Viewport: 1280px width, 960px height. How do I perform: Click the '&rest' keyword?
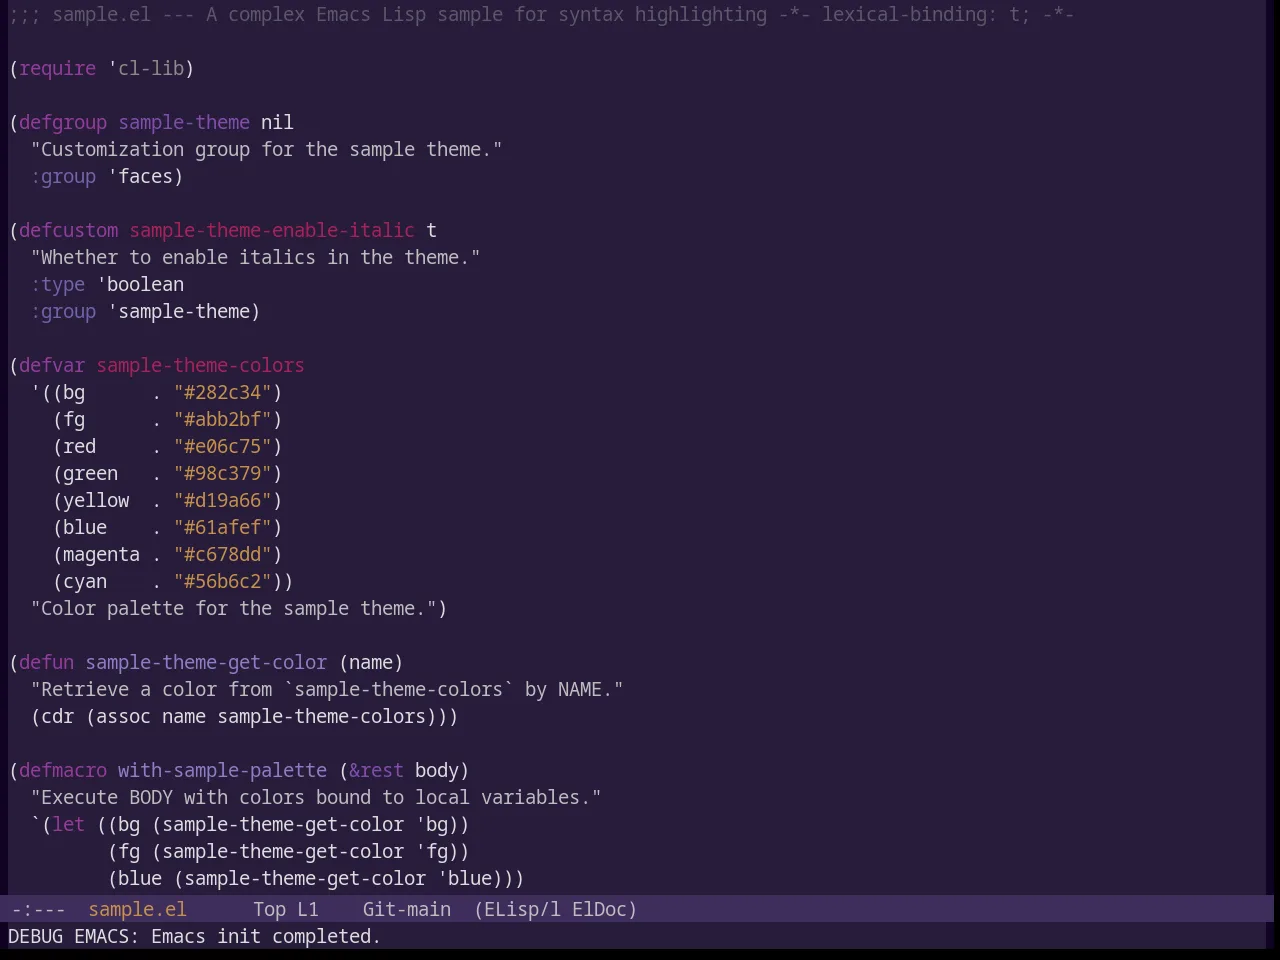pyautogui.click(x=376, y=770)
